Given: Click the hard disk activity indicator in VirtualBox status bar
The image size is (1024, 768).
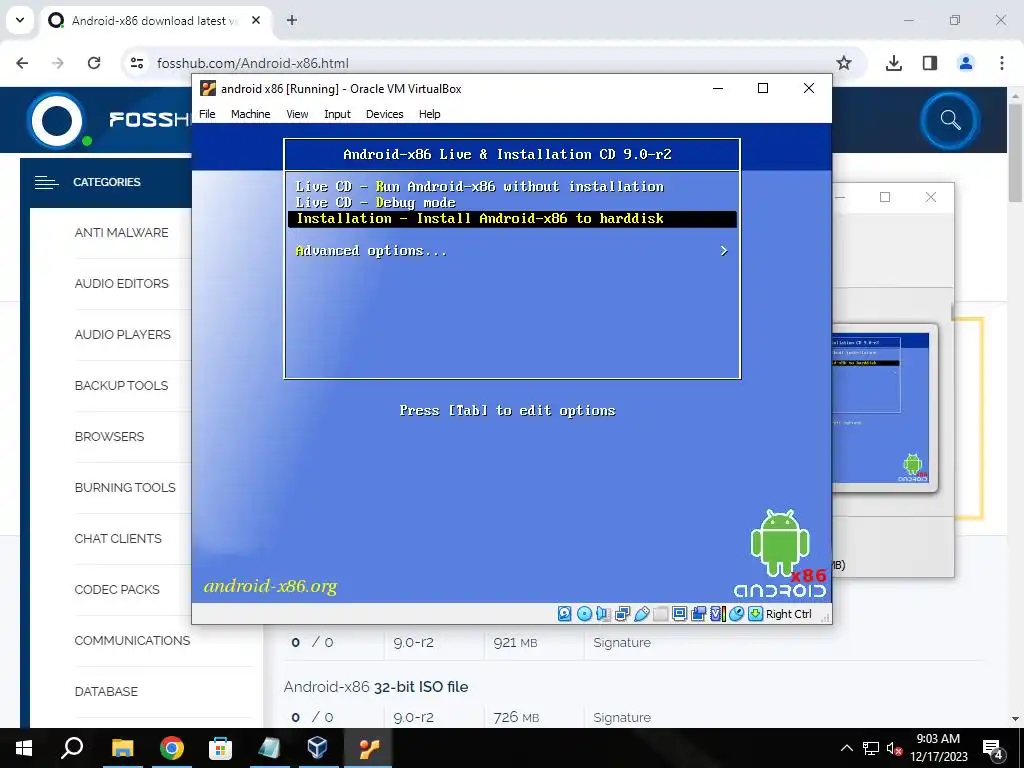Looking at the screenshot, I should [565, 614].
